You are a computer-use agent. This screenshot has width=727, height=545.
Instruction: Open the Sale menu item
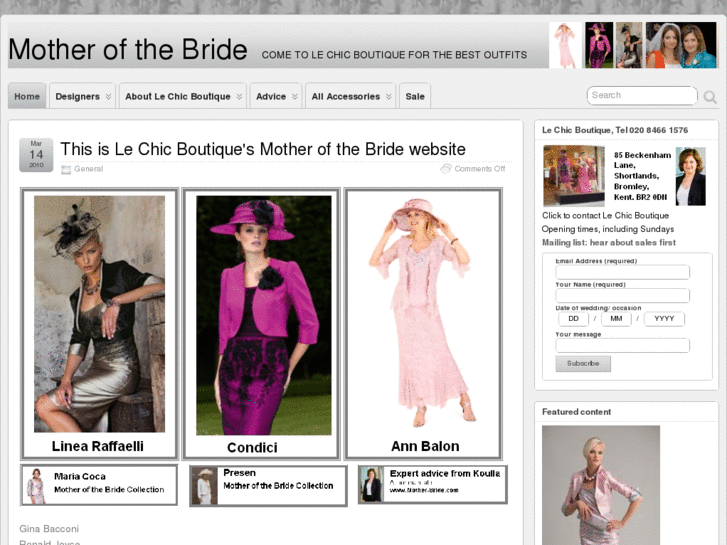415,96
